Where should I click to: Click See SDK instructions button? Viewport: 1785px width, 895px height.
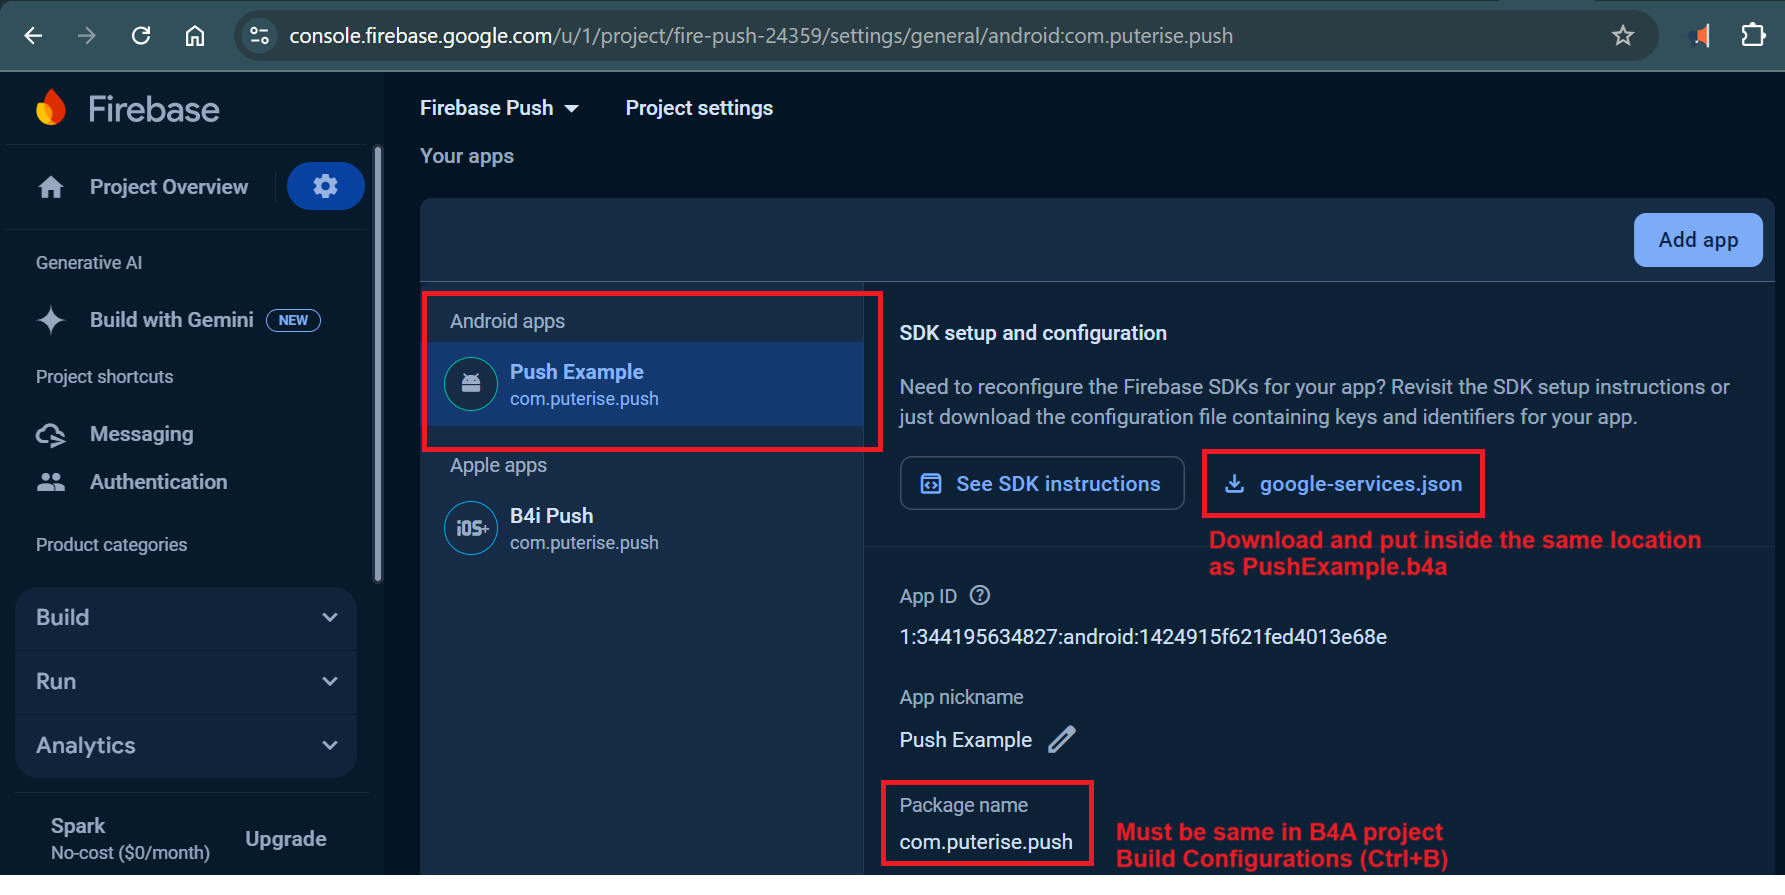click(1042, 484)
